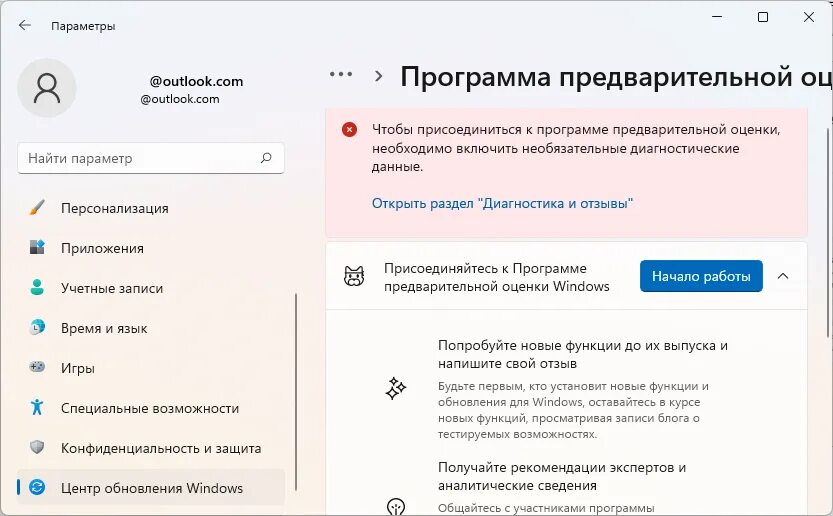Open Персонализация settings section
The image size is (833, 516).
point(151,208)
